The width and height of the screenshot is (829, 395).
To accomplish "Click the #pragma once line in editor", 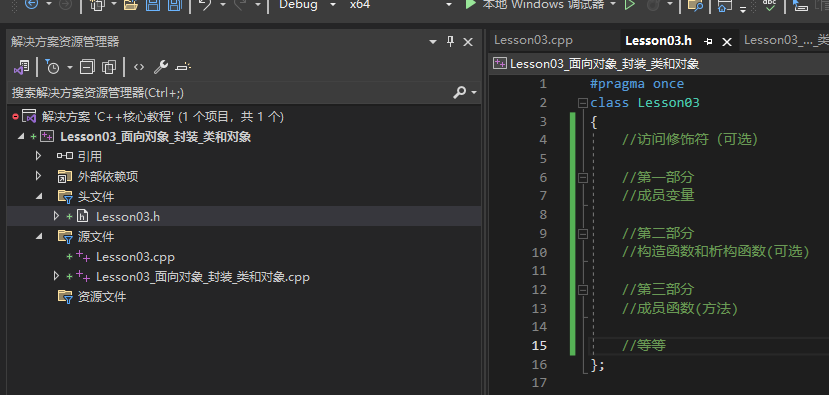I will click(x=637, y=84).
